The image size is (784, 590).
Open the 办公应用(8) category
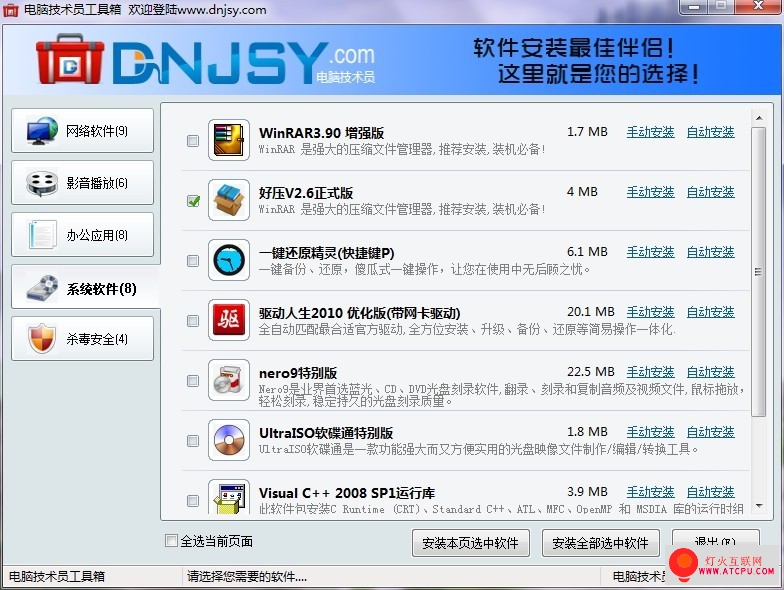(82, 234)
